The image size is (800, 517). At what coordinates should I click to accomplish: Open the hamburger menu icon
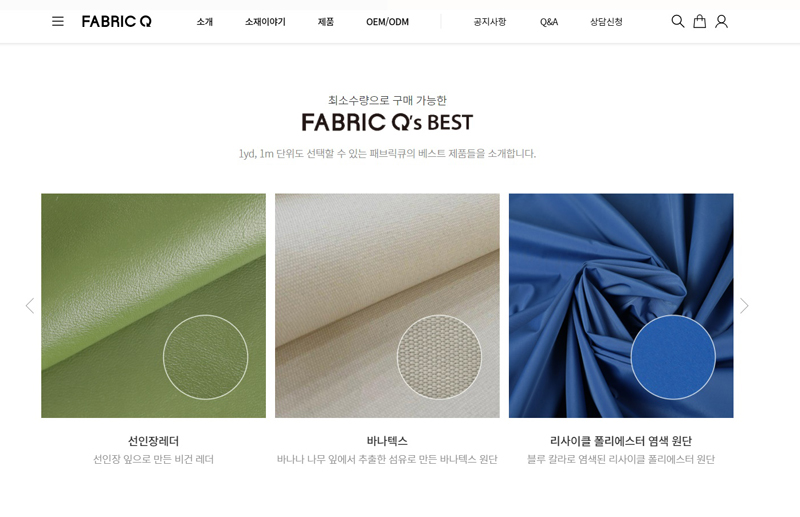pyautogui.click(x=58, y=21)
